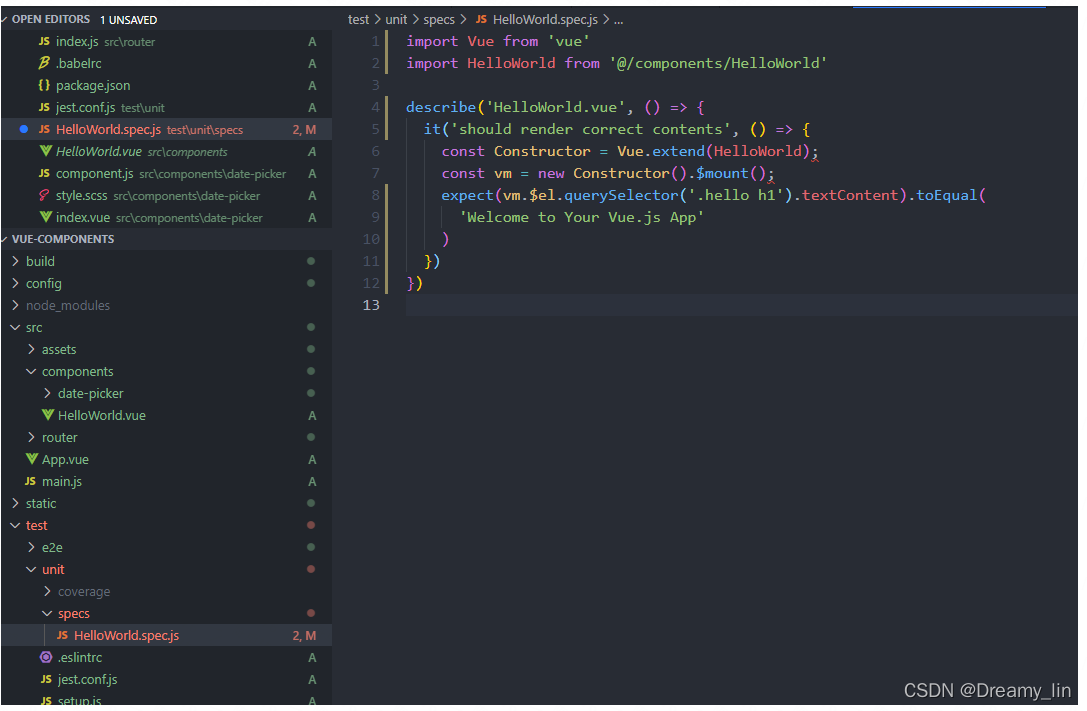Click 'Vue.extend' call in line 6

click(x=661, y=151)
